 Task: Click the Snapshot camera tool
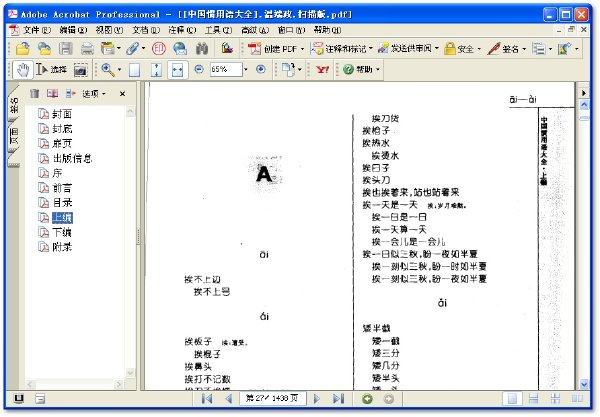[x=81, y=70]
